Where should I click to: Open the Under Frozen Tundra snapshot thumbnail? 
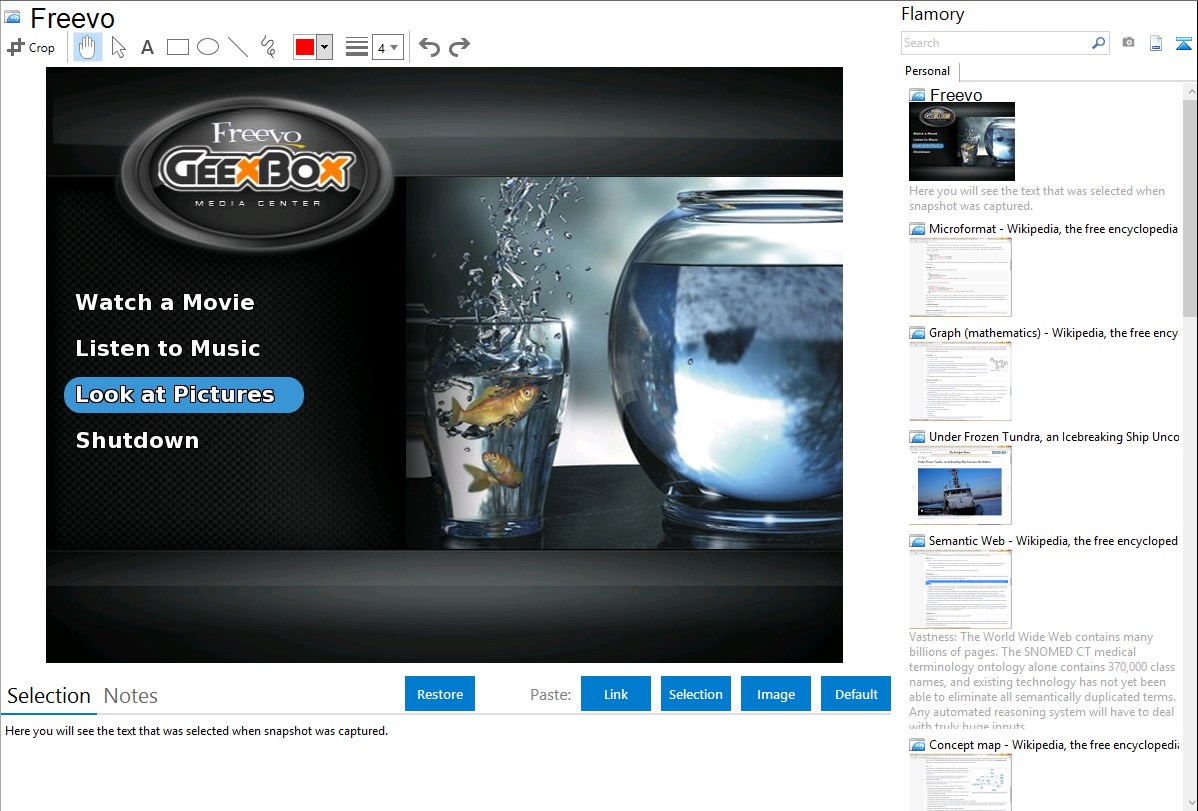pyautogui.click(x=960, y=485)
